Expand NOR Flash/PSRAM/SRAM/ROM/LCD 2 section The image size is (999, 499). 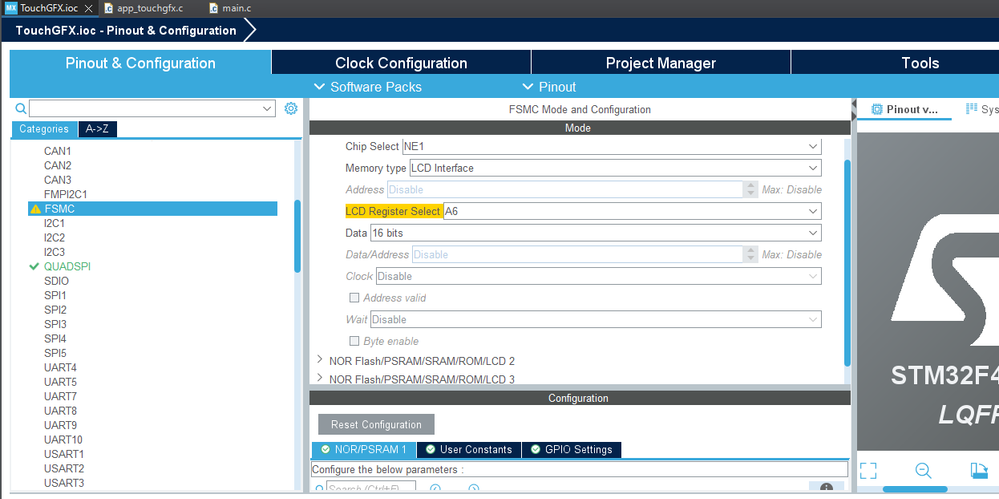(320, 360)
